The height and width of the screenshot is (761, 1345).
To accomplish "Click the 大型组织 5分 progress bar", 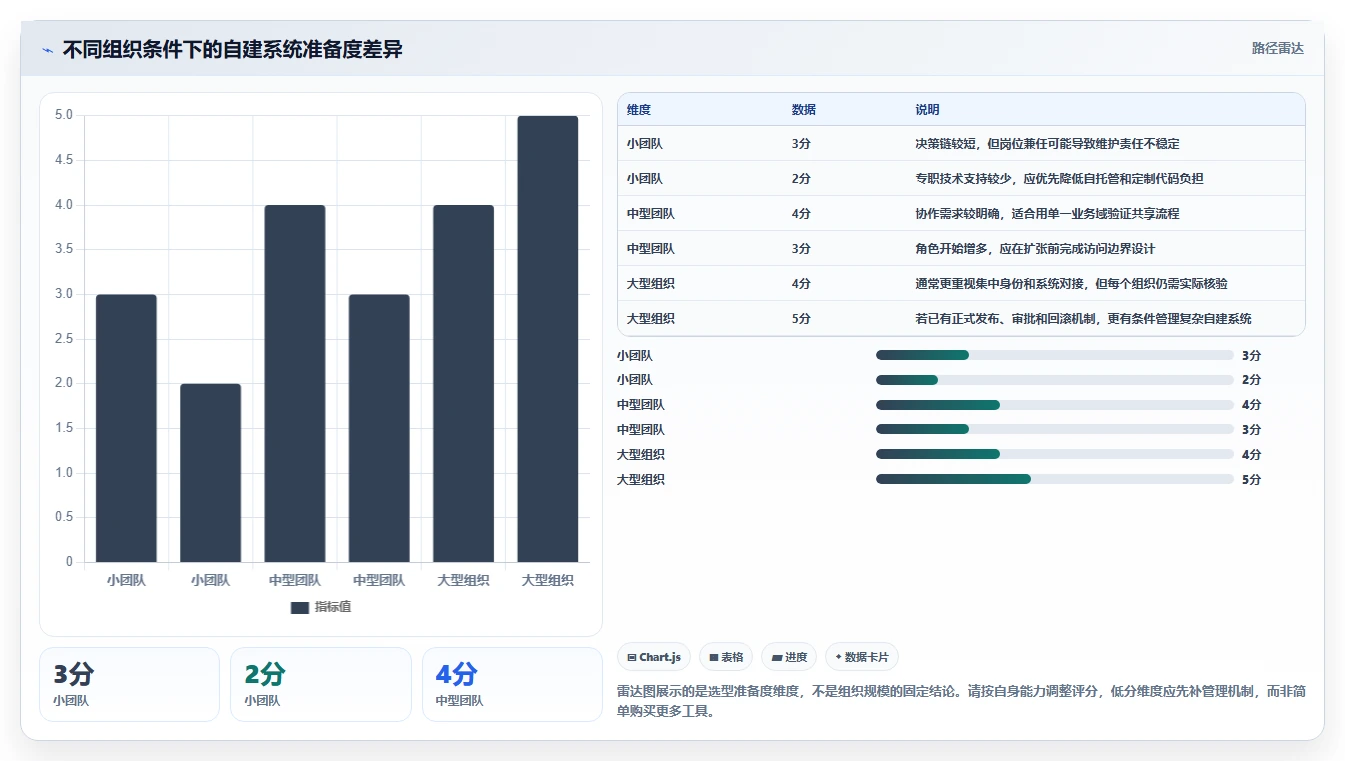I will click(1055, 479).
